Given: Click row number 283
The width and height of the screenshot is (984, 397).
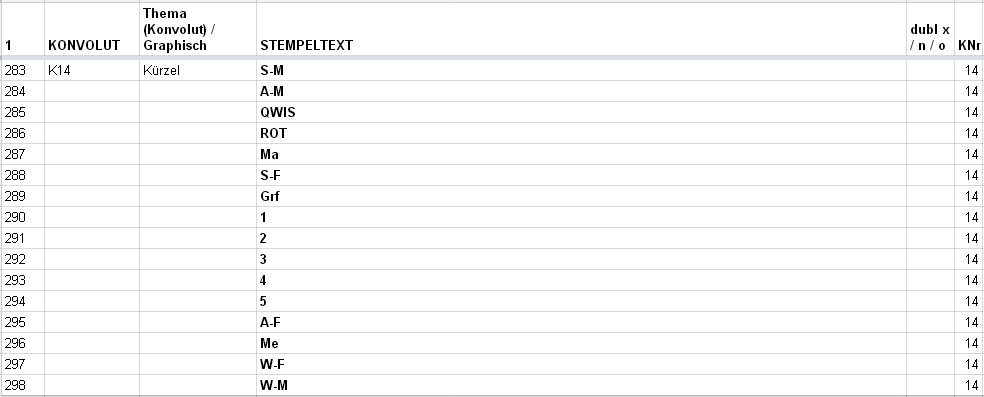Looking at the screenshot, I should pos(23,71).
